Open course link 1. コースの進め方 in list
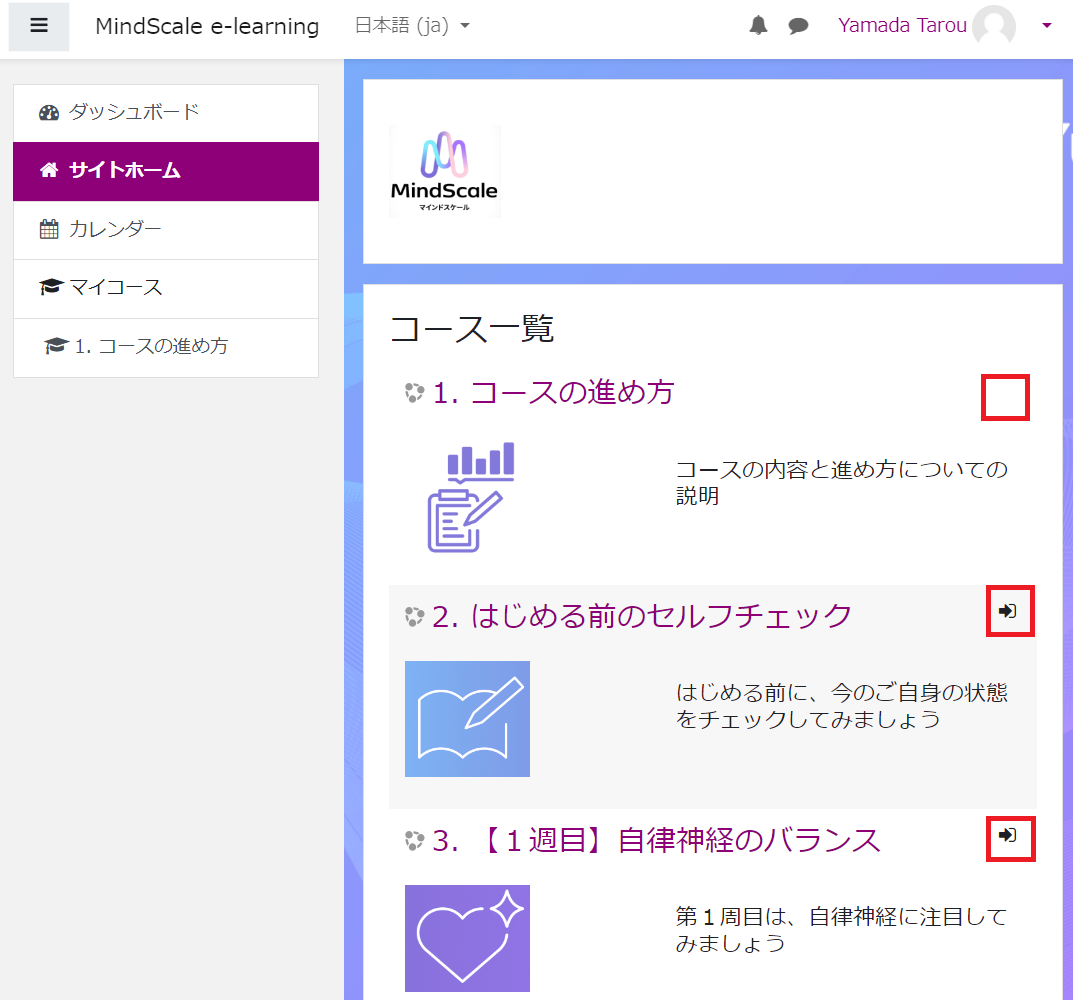1073x1000 pixels. pyautogui.click(x=553, y=393)
